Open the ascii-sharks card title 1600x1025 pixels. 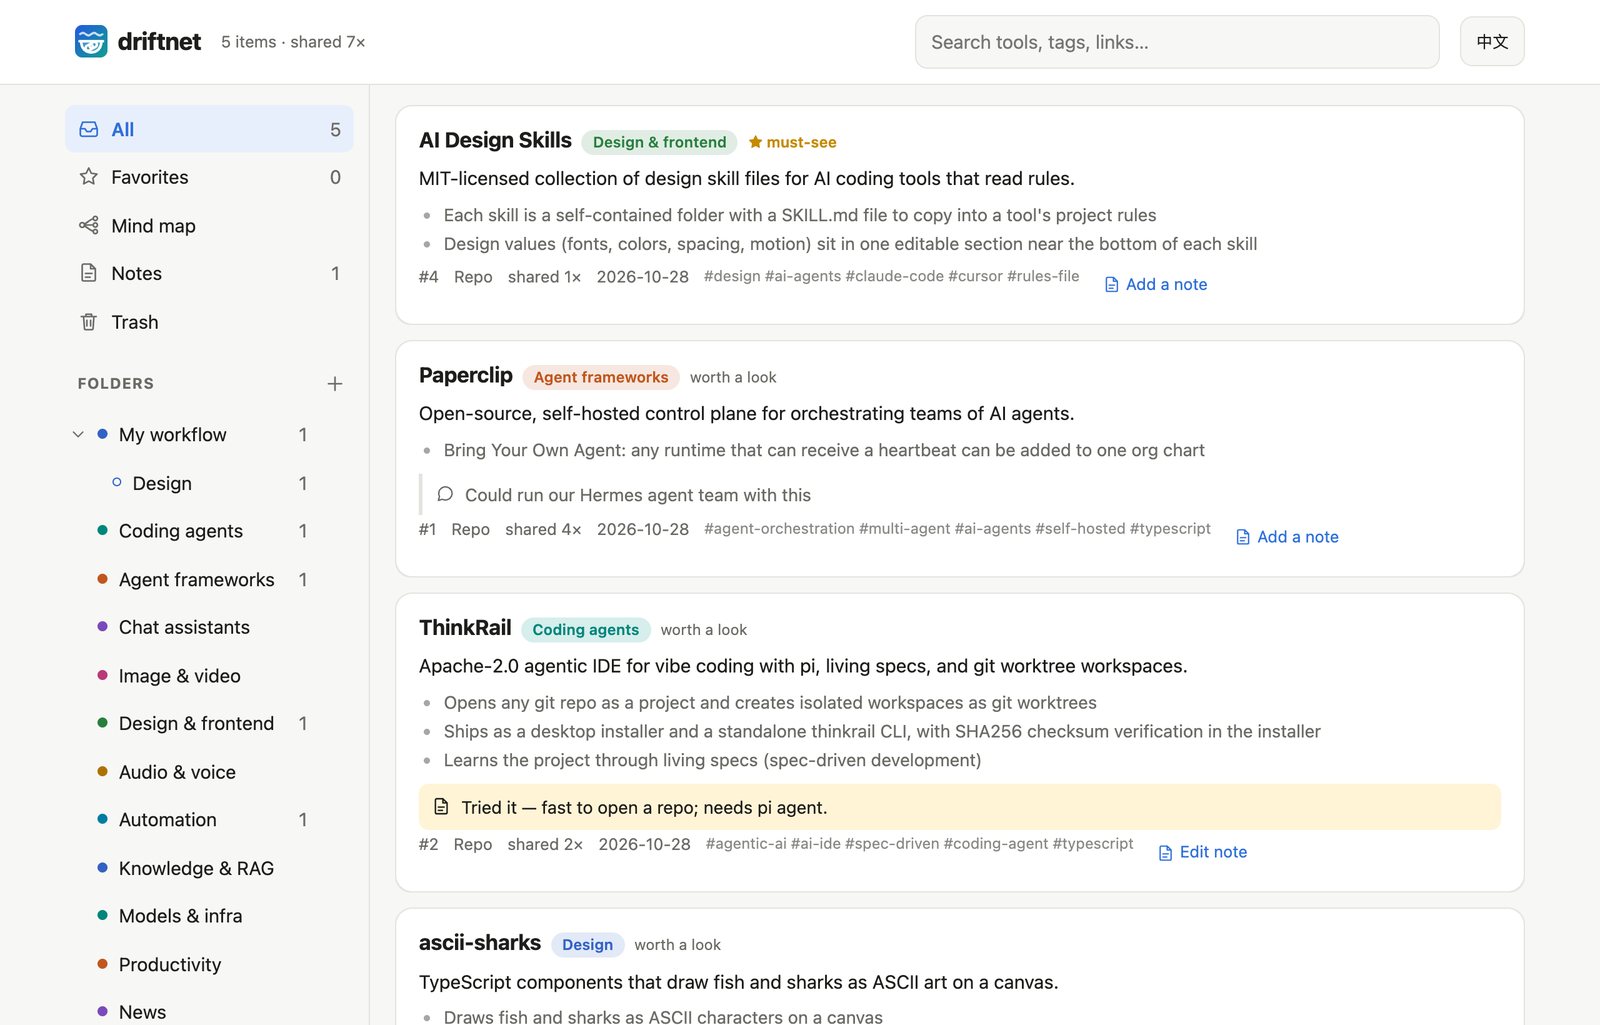480,943
